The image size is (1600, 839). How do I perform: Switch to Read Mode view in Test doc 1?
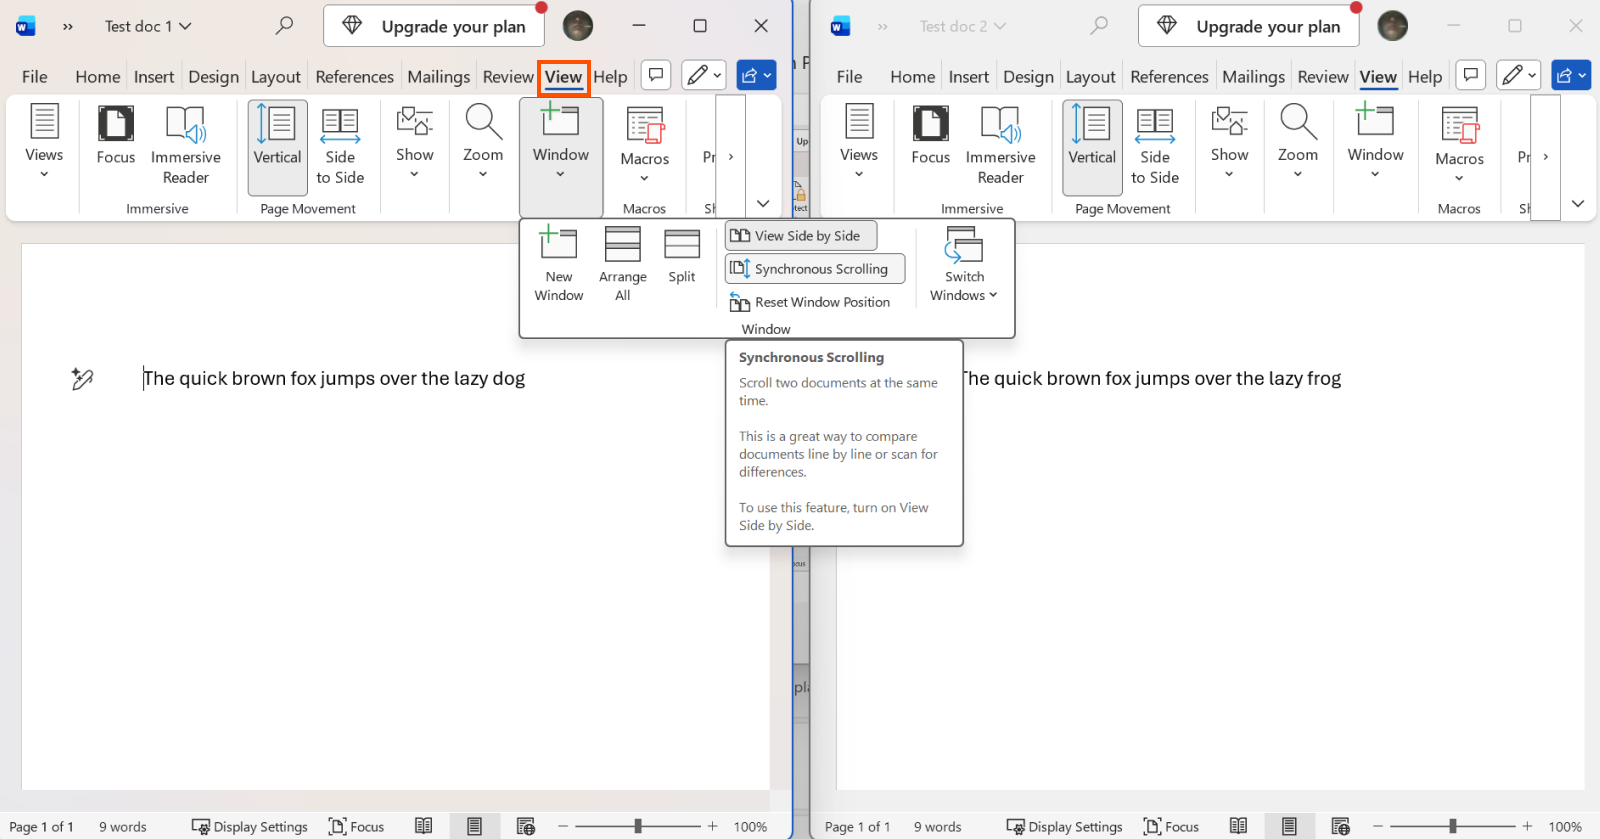(424, 826)
